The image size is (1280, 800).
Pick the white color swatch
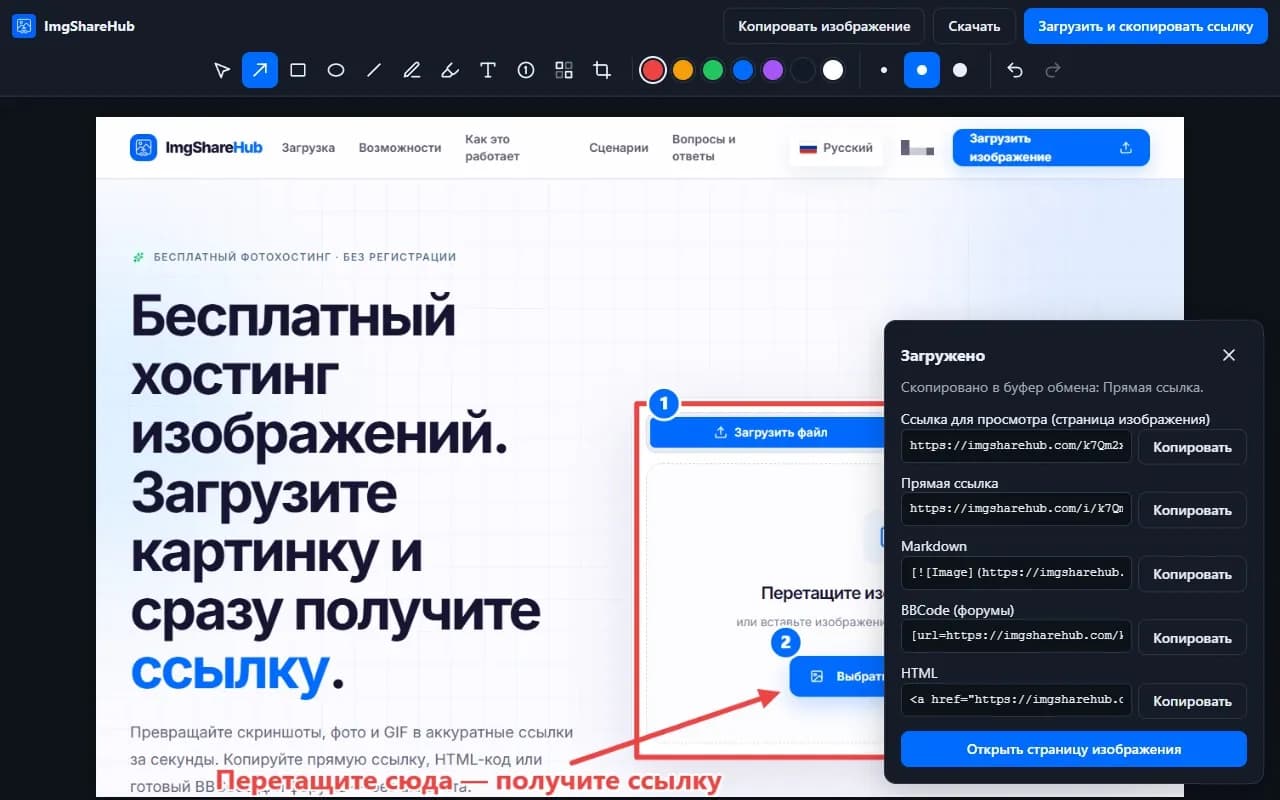[x=833, y=70]
